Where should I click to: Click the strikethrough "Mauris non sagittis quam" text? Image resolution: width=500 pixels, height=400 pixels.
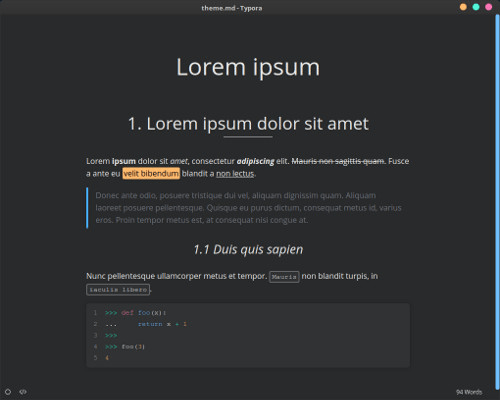(x=338, y=161)
